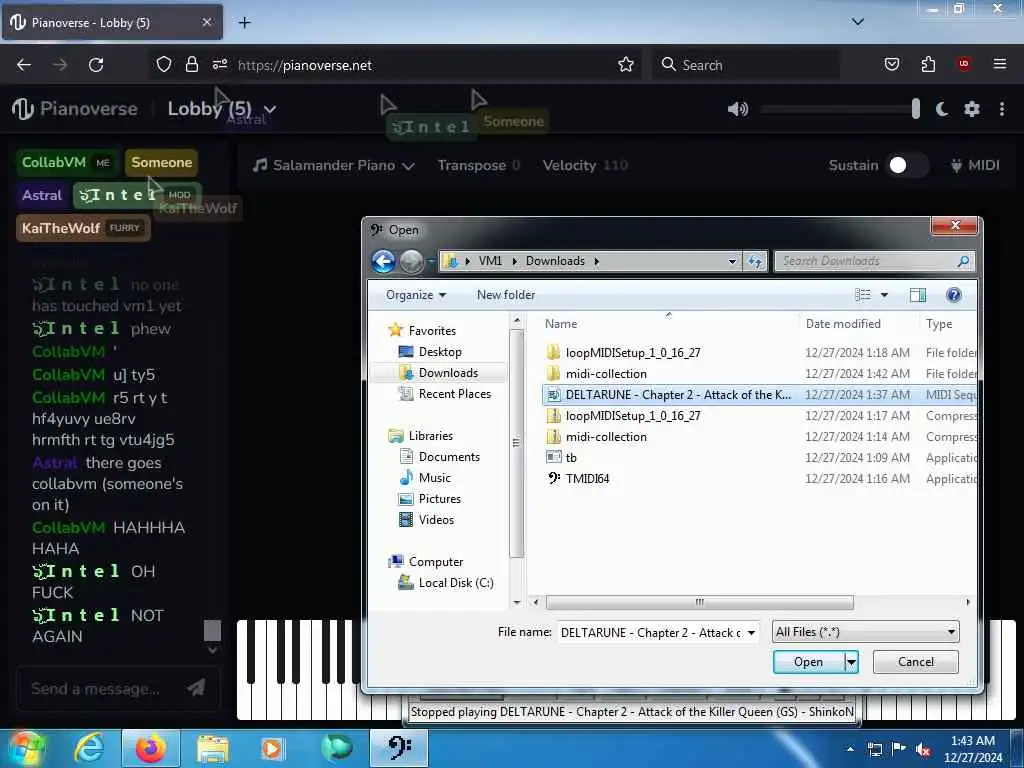Image resolution: width=1024 pixels, height=768 pixels.
Task: Click the navigation pane vertical scrollbar
Action: click(x=517, y=443)
